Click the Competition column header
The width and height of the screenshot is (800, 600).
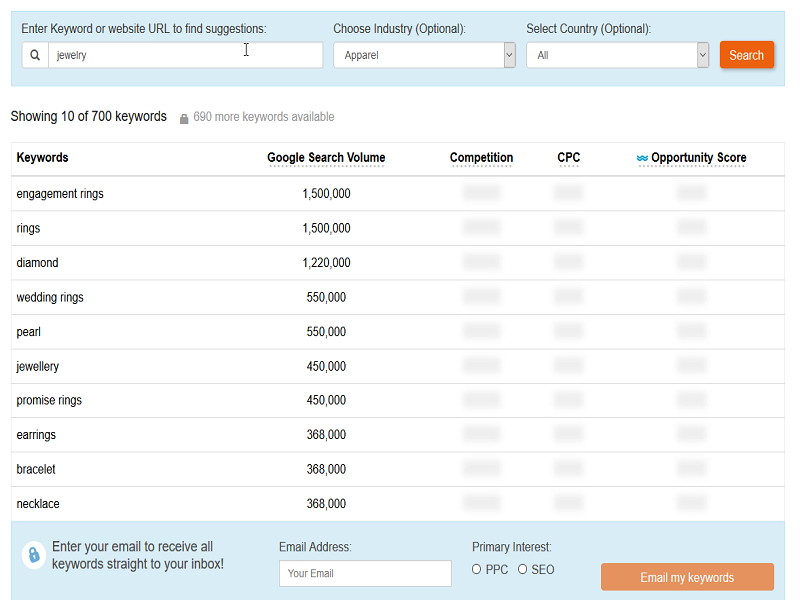(481, 158)
